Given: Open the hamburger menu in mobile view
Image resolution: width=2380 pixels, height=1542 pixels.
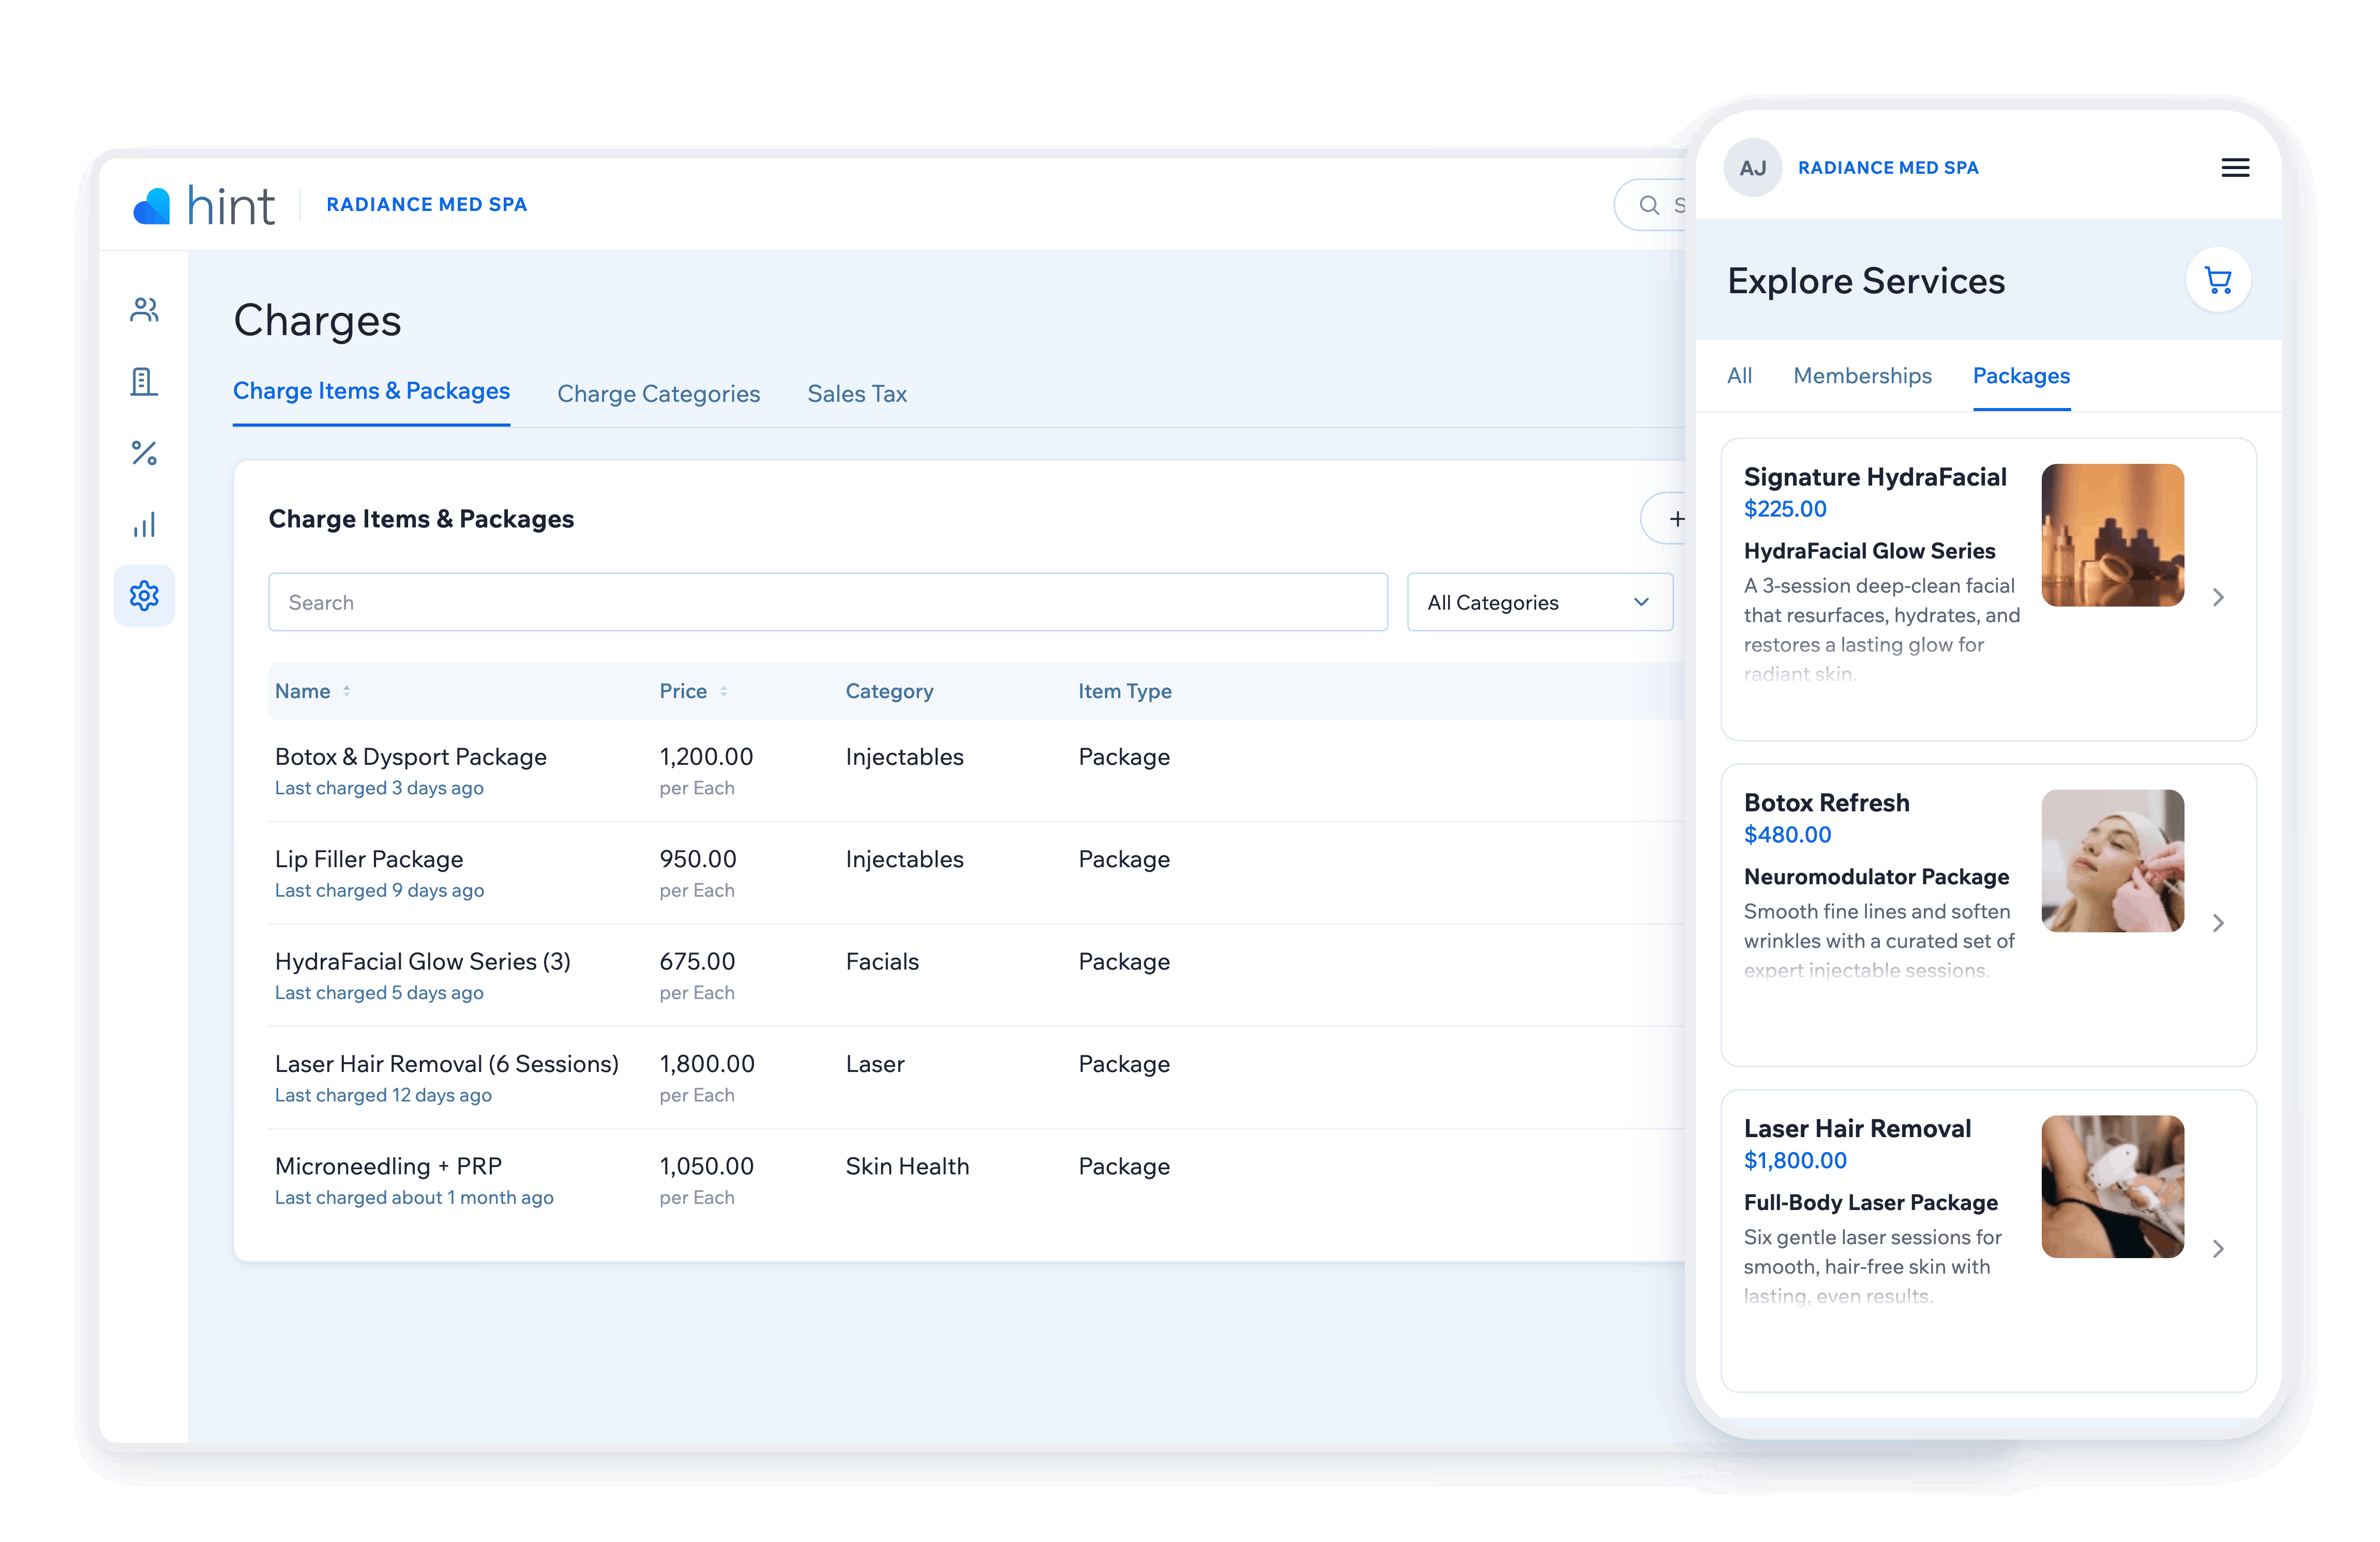Looking at the screenshot, I should pyautogui.click(x=2235, y=168).
